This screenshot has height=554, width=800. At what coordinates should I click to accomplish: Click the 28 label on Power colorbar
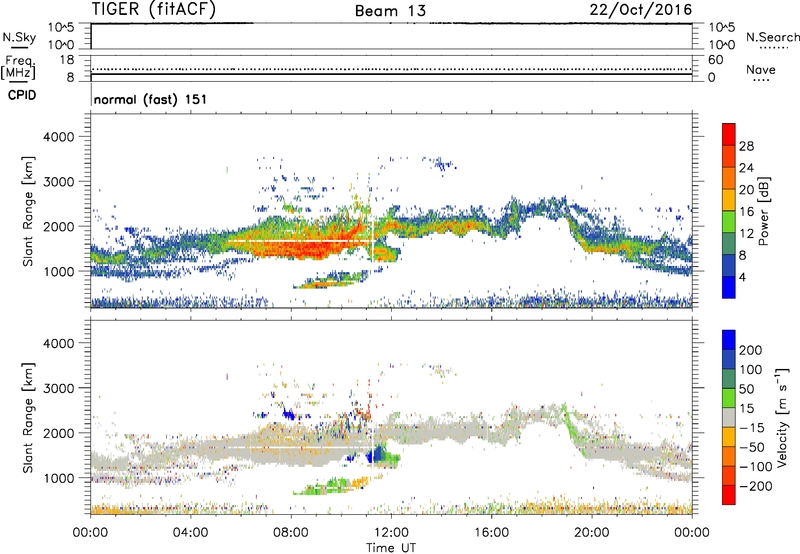pos(746,146)
